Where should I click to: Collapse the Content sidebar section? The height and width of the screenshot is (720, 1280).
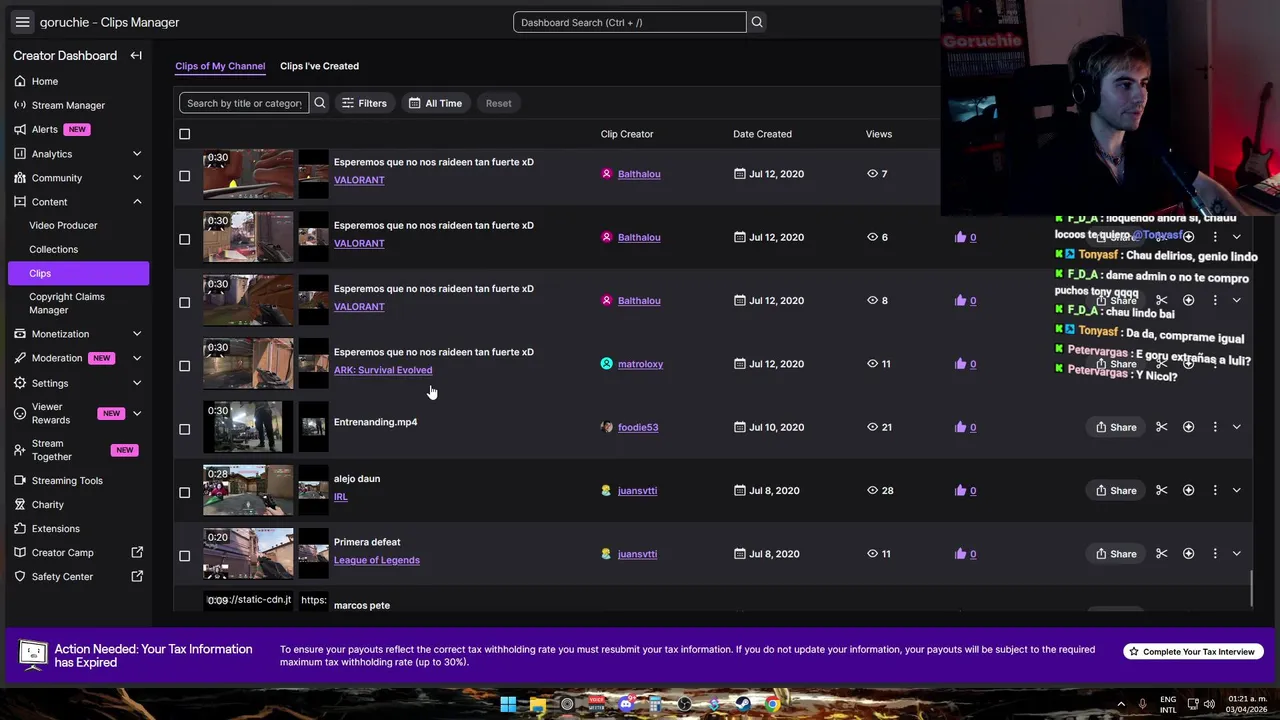(x=137, y=202)
